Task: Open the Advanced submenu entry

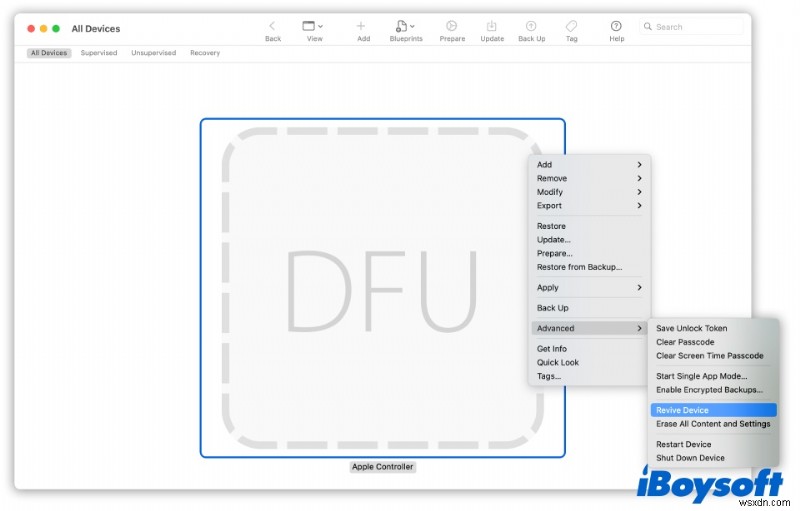Action: pos(590,329)
